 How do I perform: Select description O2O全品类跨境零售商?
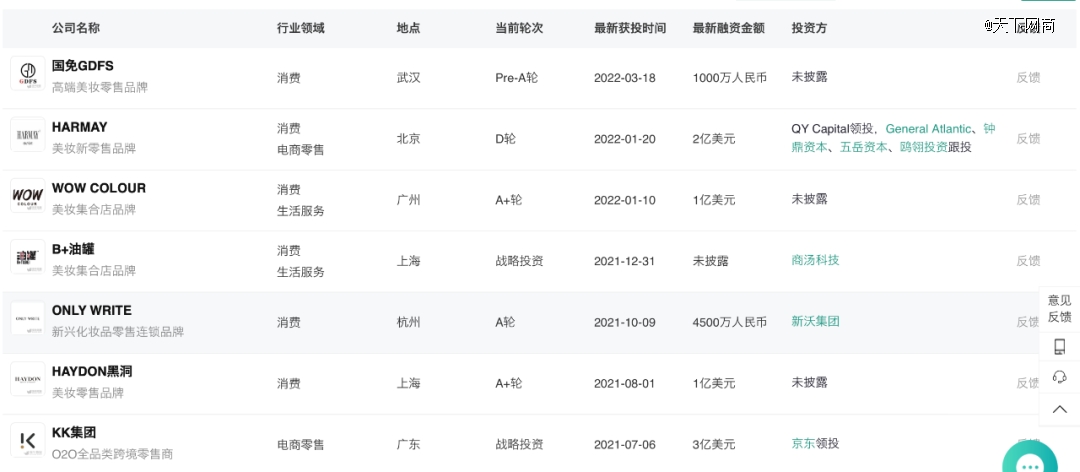click(112, 454)
